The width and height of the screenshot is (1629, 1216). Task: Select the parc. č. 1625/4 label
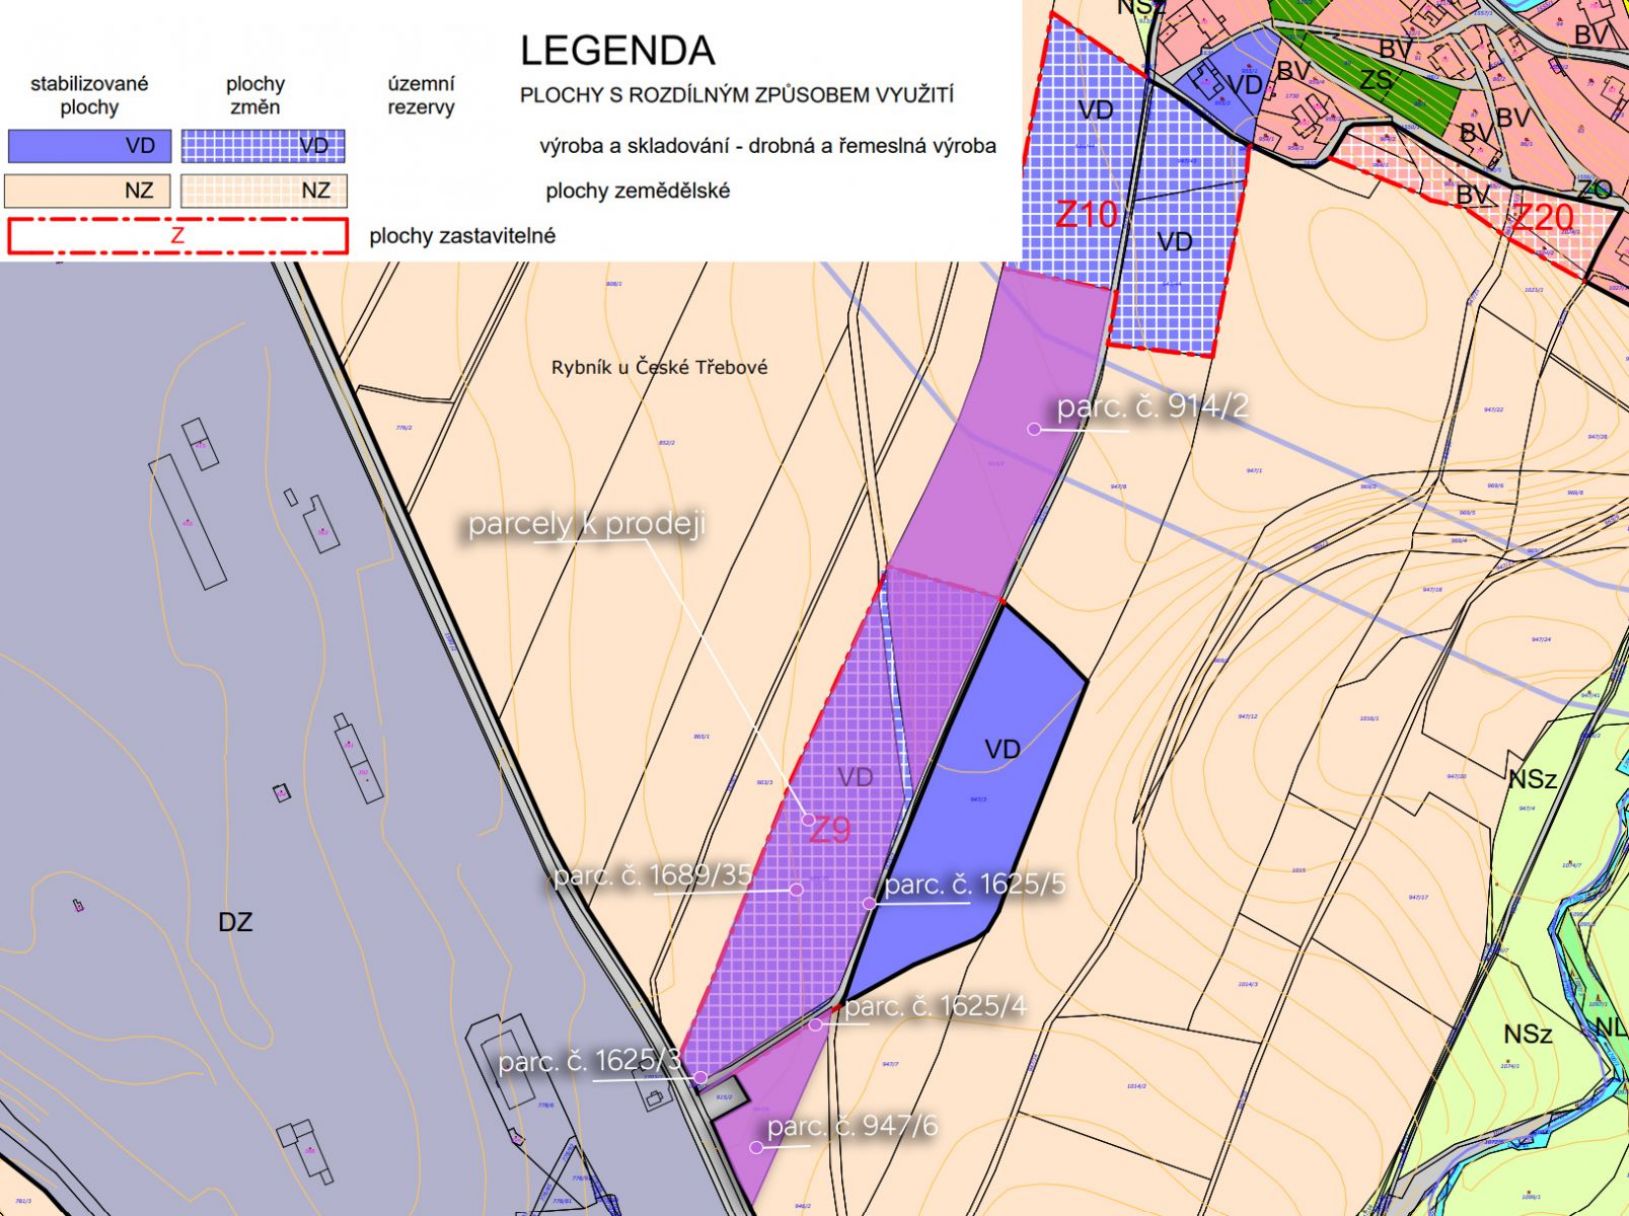coord(936,1006)
